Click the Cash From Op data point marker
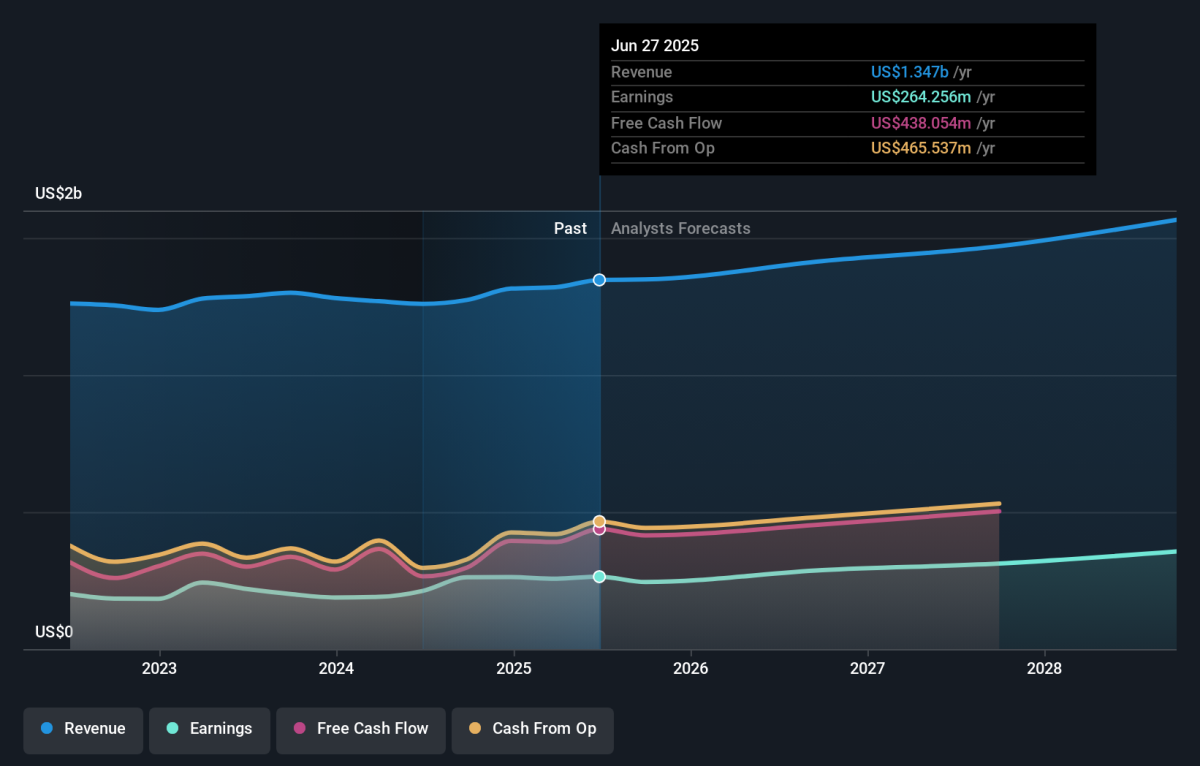1200x766 pixels. click(599, 521)
